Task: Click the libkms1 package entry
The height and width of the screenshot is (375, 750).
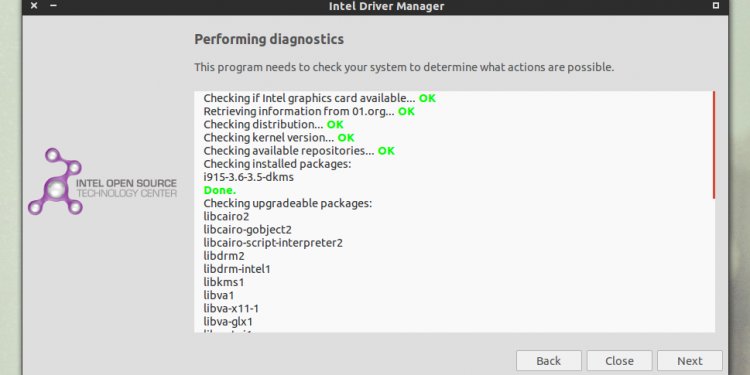Action: point(224,282)
